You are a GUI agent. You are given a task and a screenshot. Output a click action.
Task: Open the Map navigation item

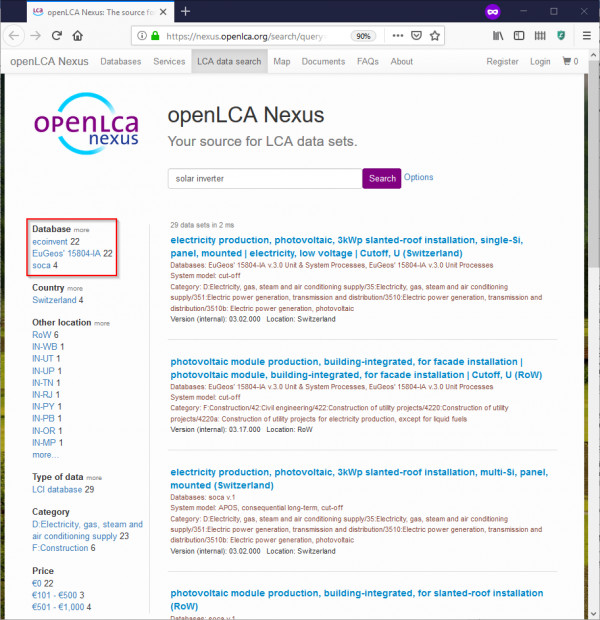point(282,61)
